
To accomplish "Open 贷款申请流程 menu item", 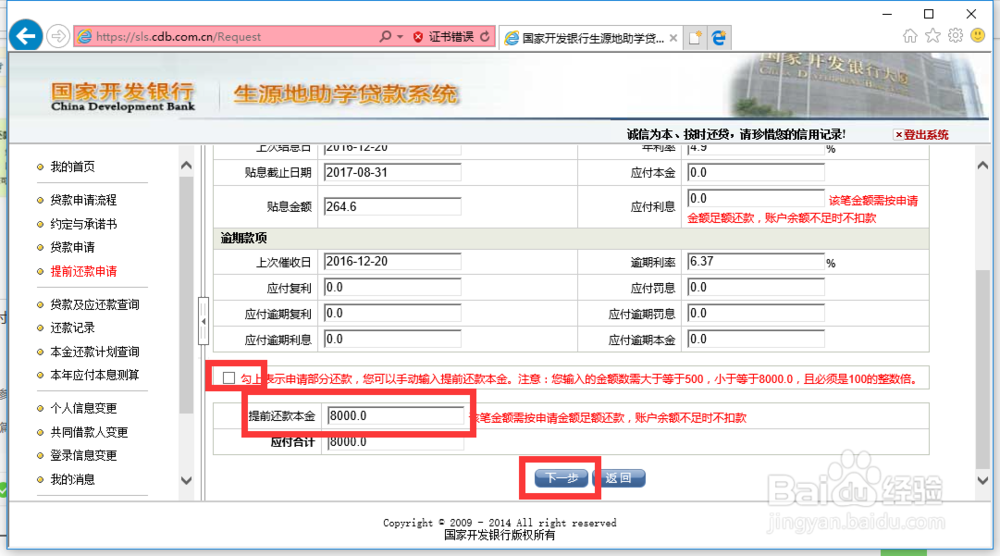I will click(84, 200).
